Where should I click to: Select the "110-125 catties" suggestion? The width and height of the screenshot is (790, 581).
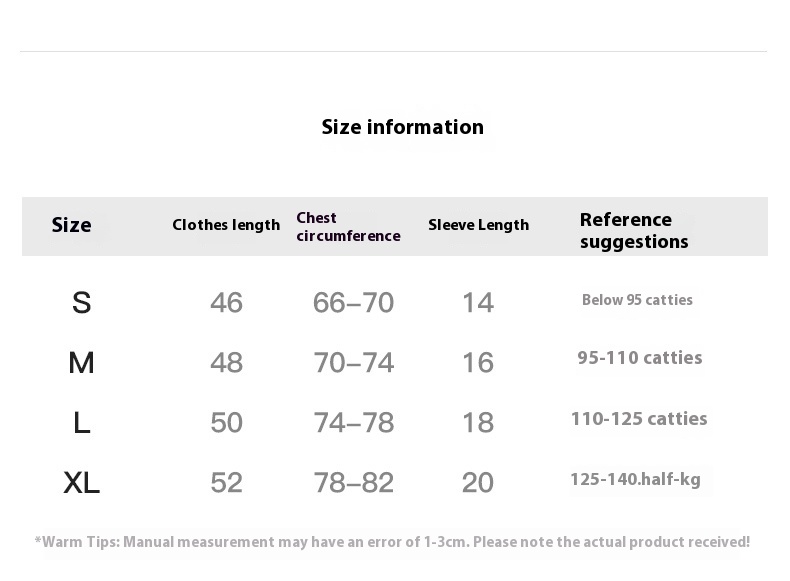pos(638,419)
